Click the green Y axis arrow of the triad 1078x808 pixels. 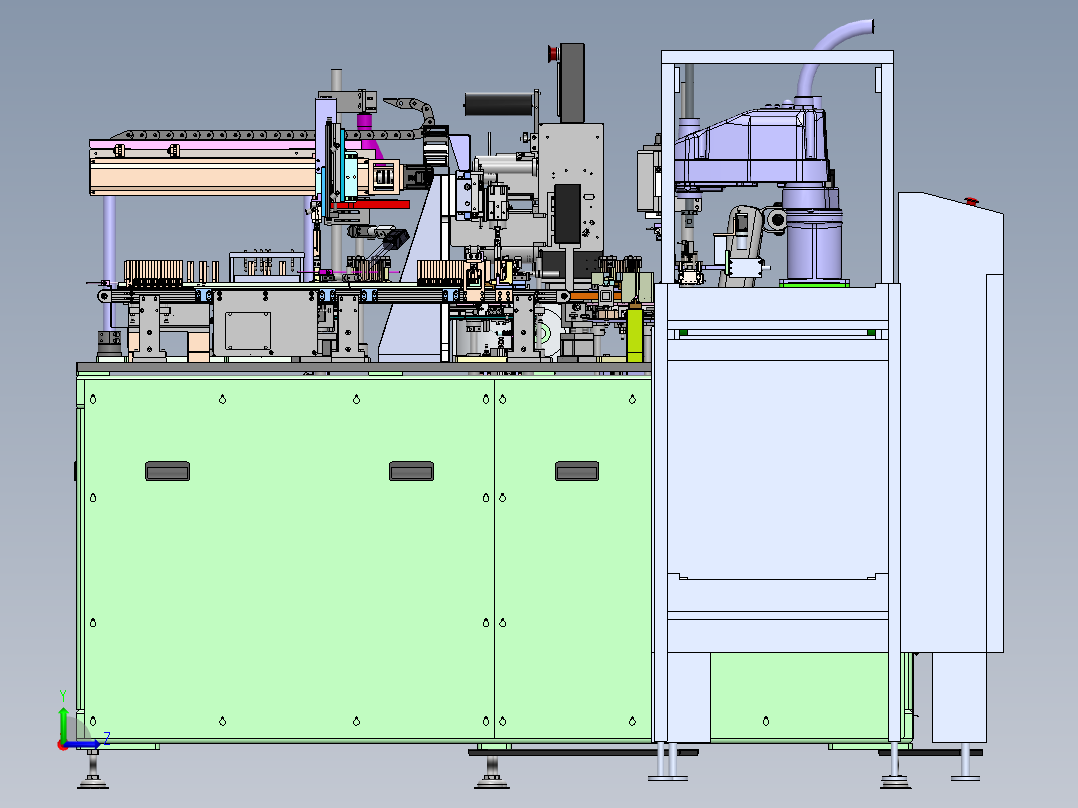[x=63, y=723]
